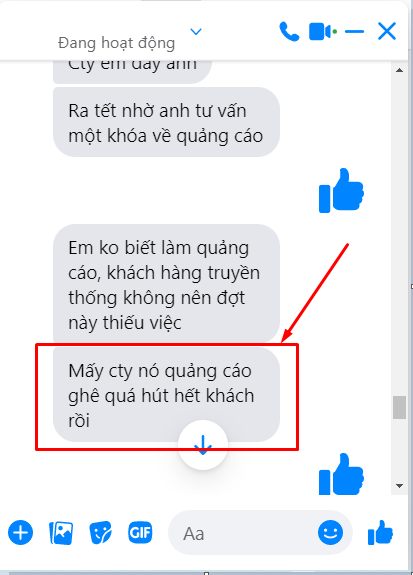
Task: Click the 'Em ko biết làm quảng cáo' message
Action: point(167,284)
